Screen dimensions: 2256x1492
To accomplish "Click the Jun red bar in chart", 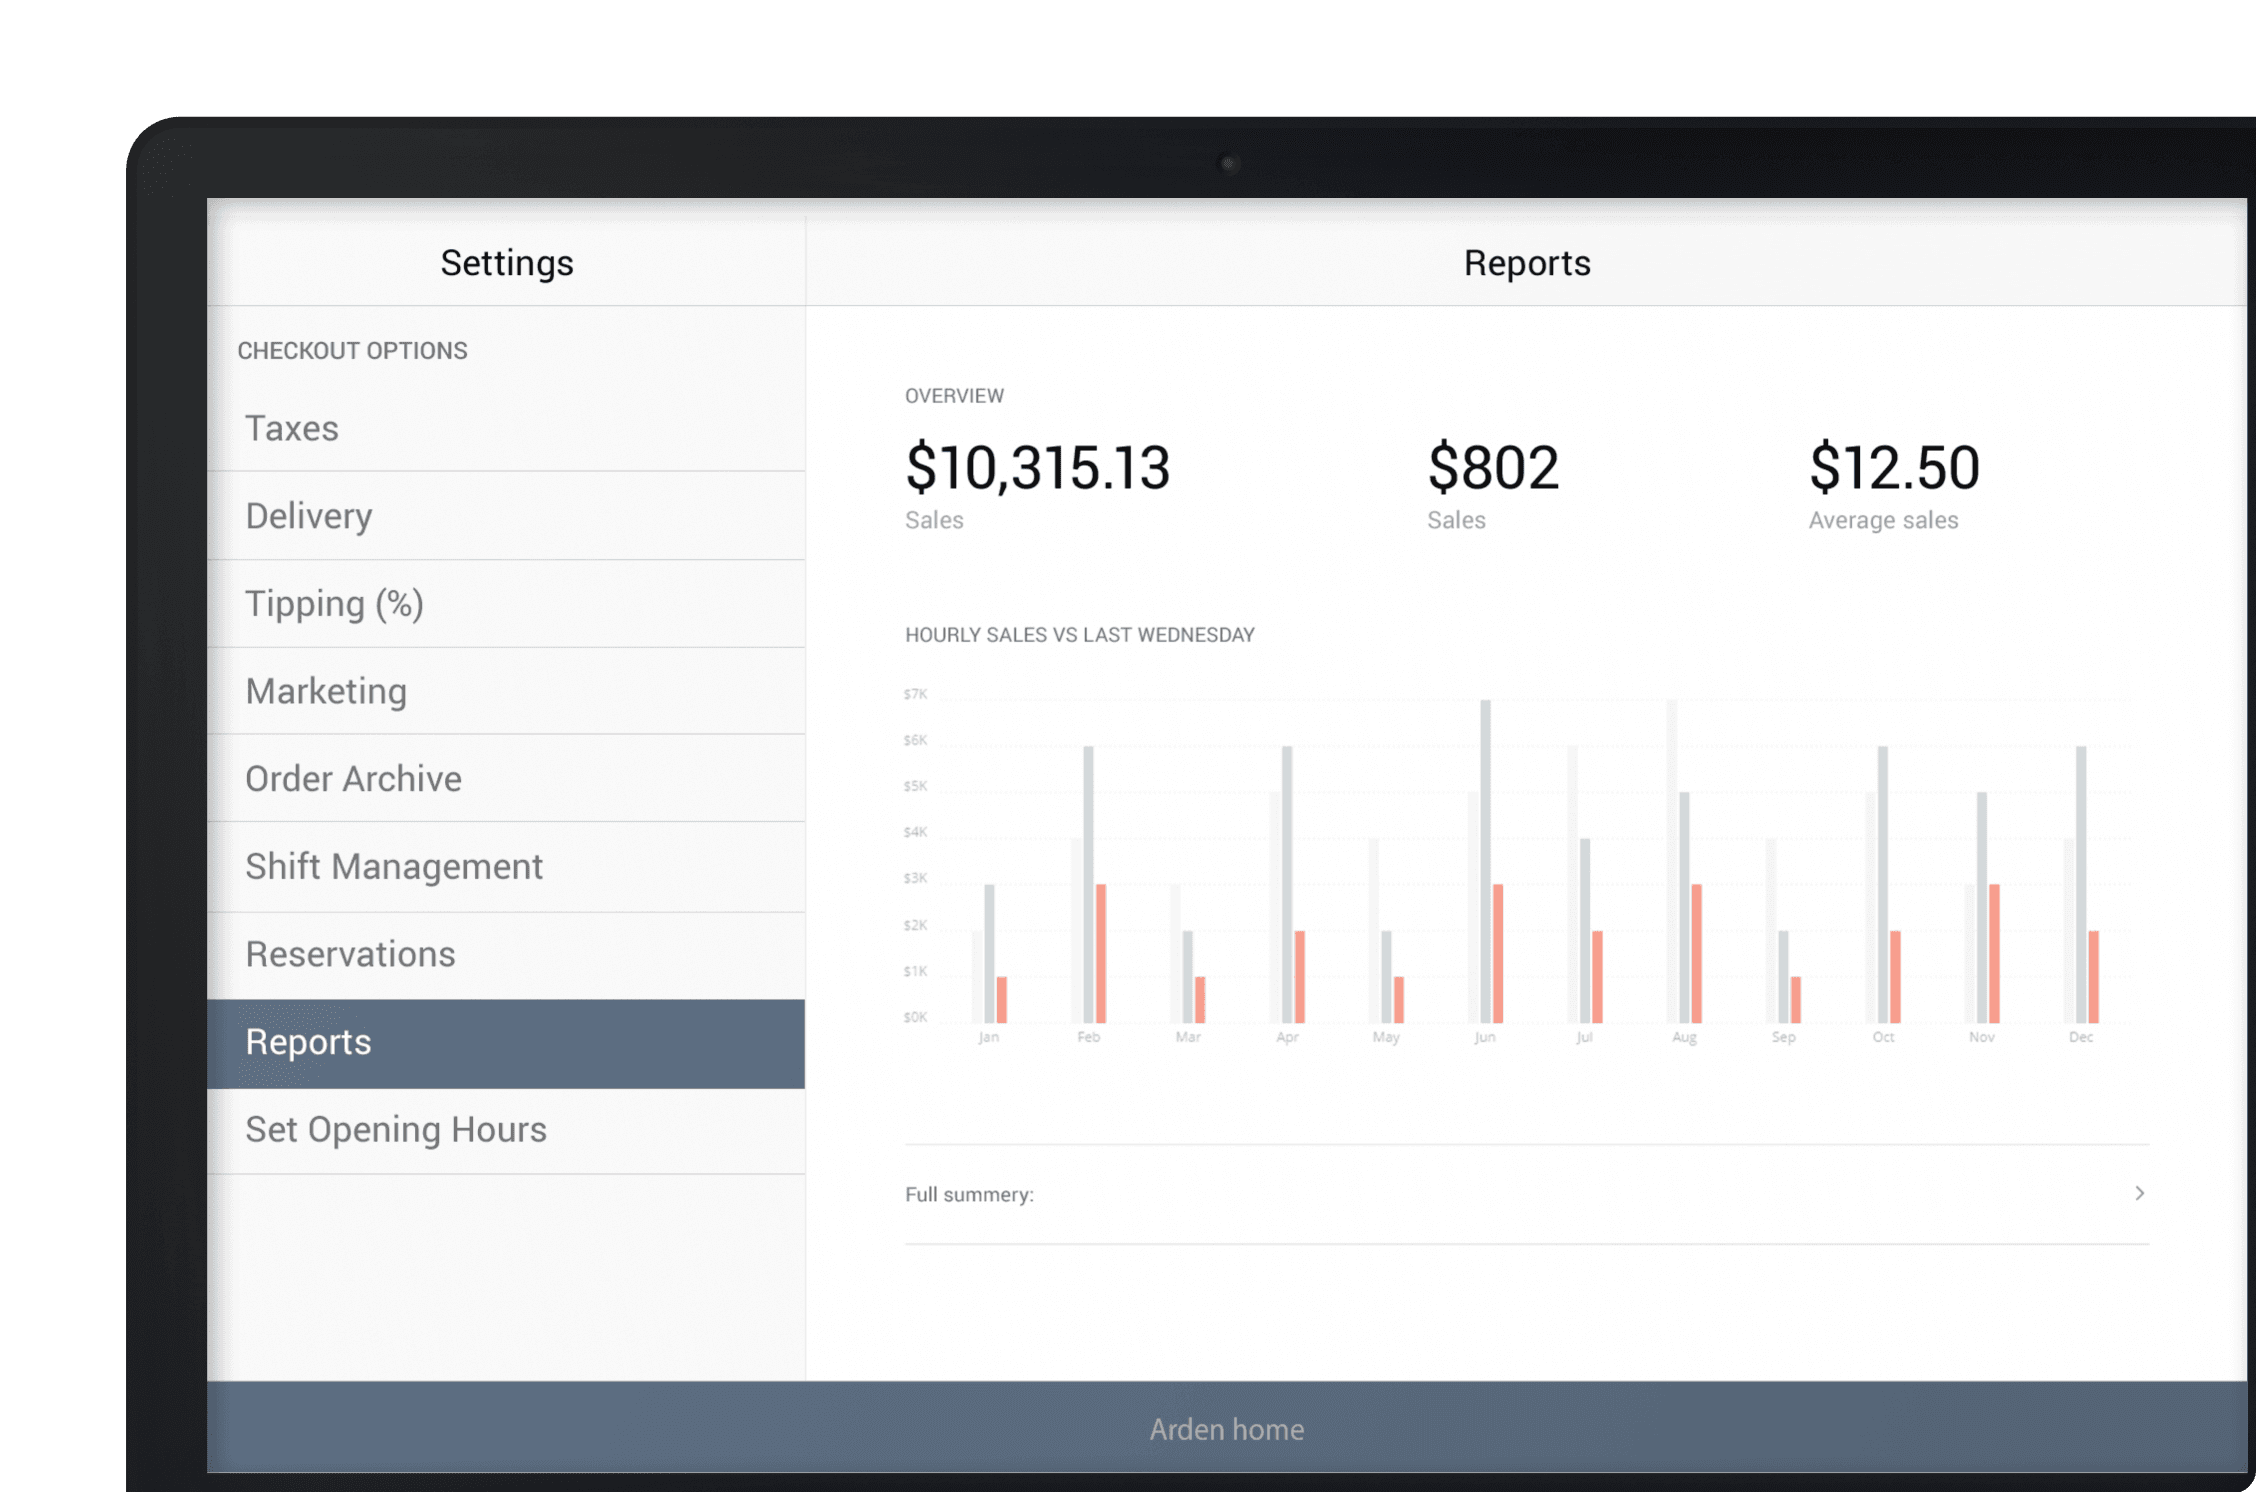I will click(x=1498, y=953).
